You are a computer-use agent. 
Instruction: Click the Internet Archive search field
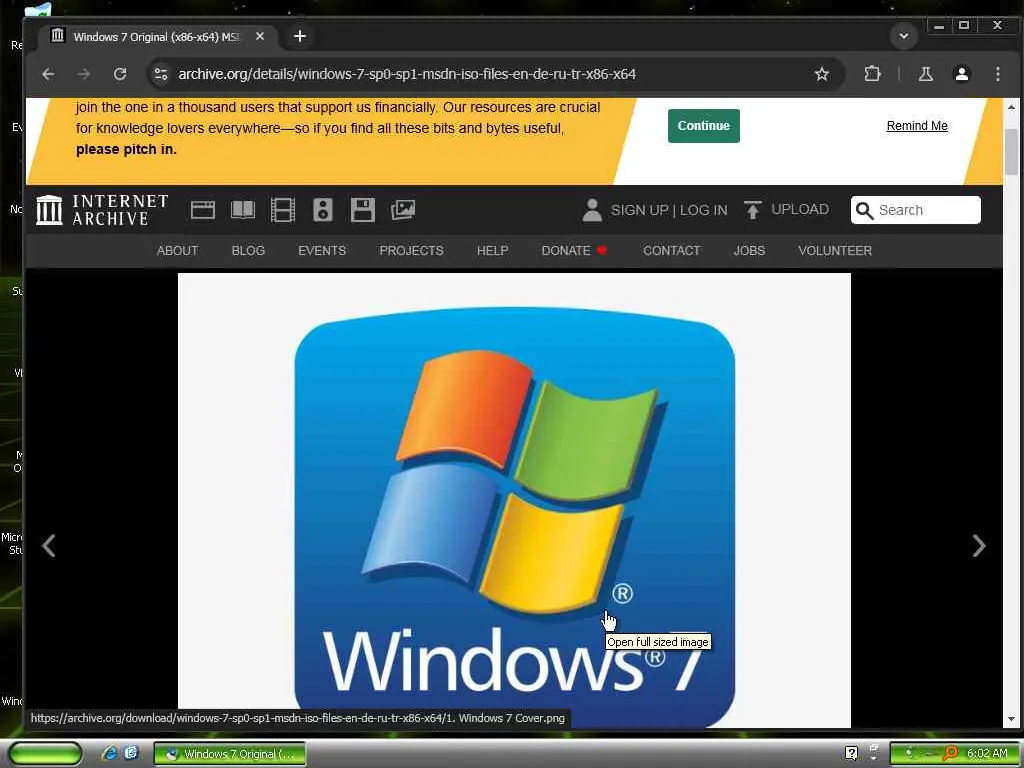916,210
